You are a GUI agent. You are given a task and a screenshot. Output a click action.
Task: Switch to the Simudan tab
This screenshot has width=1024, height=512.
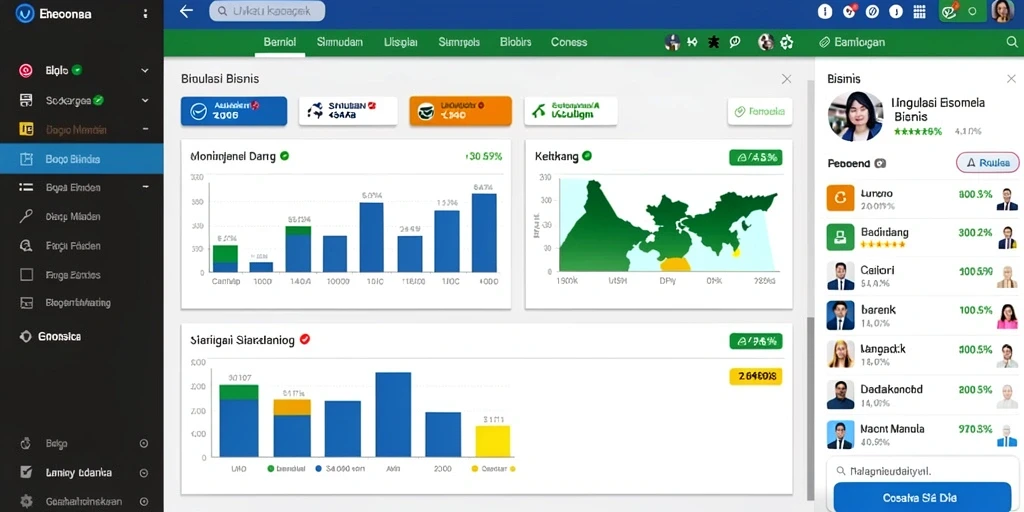click(340, 42)
